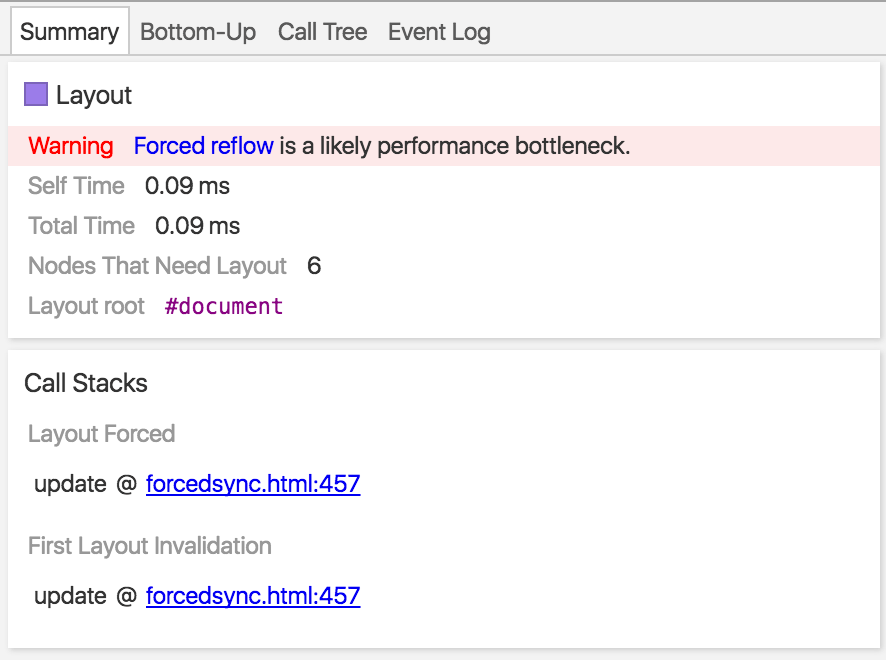886x660 pixels.
Task: Click the red Warning label
Action: point(71,146)
